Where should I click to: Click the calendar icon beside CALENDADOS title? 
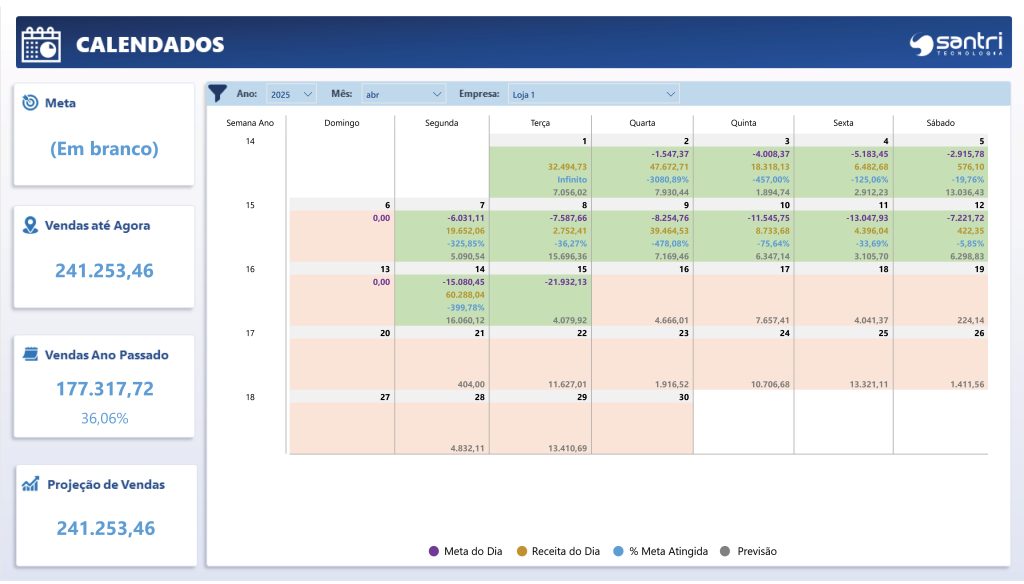click(41, 44)
